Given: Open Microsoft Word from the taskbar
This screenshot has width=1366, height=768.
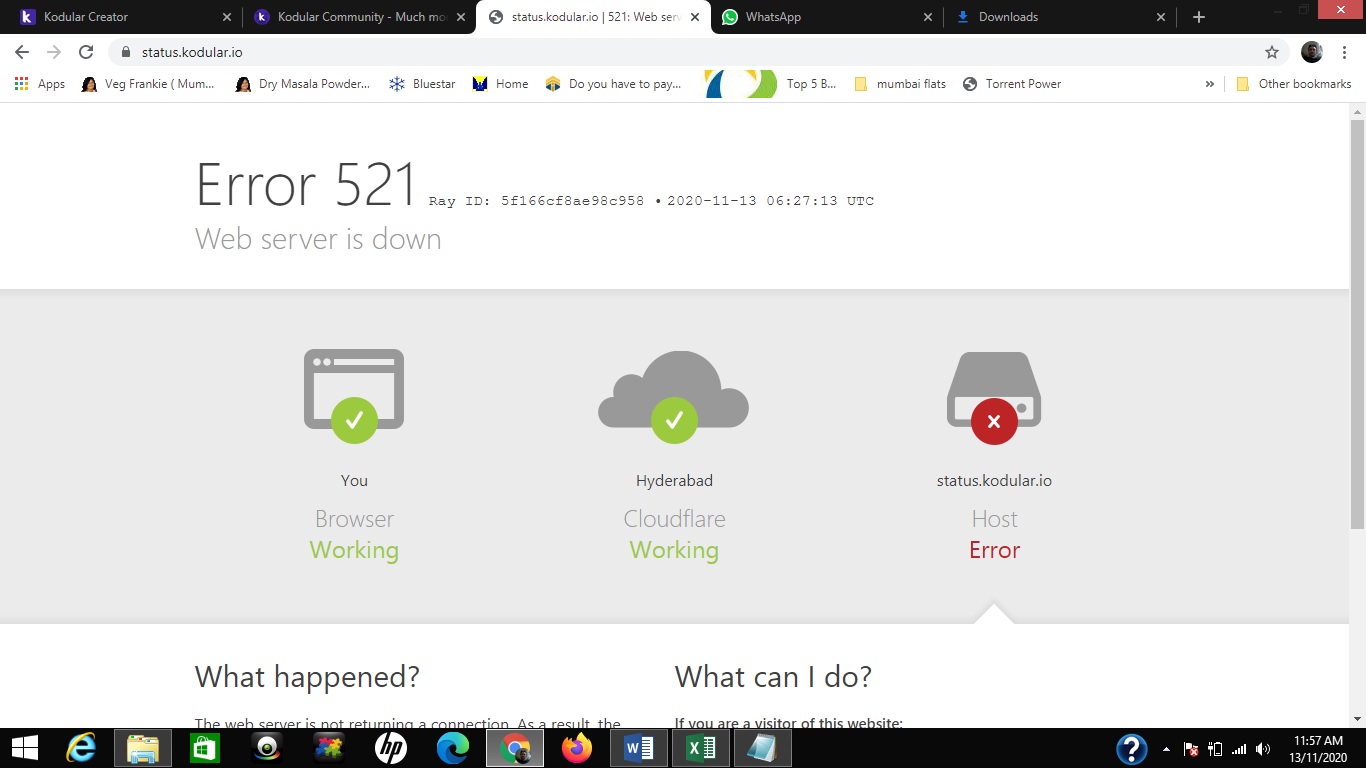Looking at the screenshot, I should (x=639, y=748).
